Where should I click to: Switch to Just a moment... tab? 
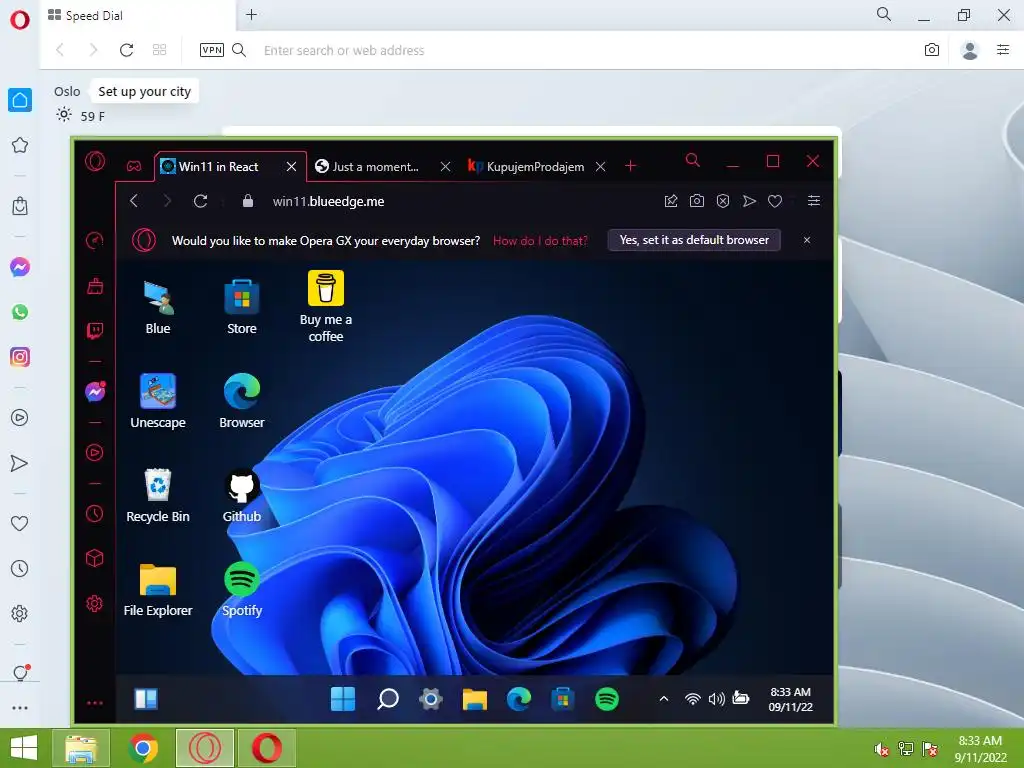[382, 167]
